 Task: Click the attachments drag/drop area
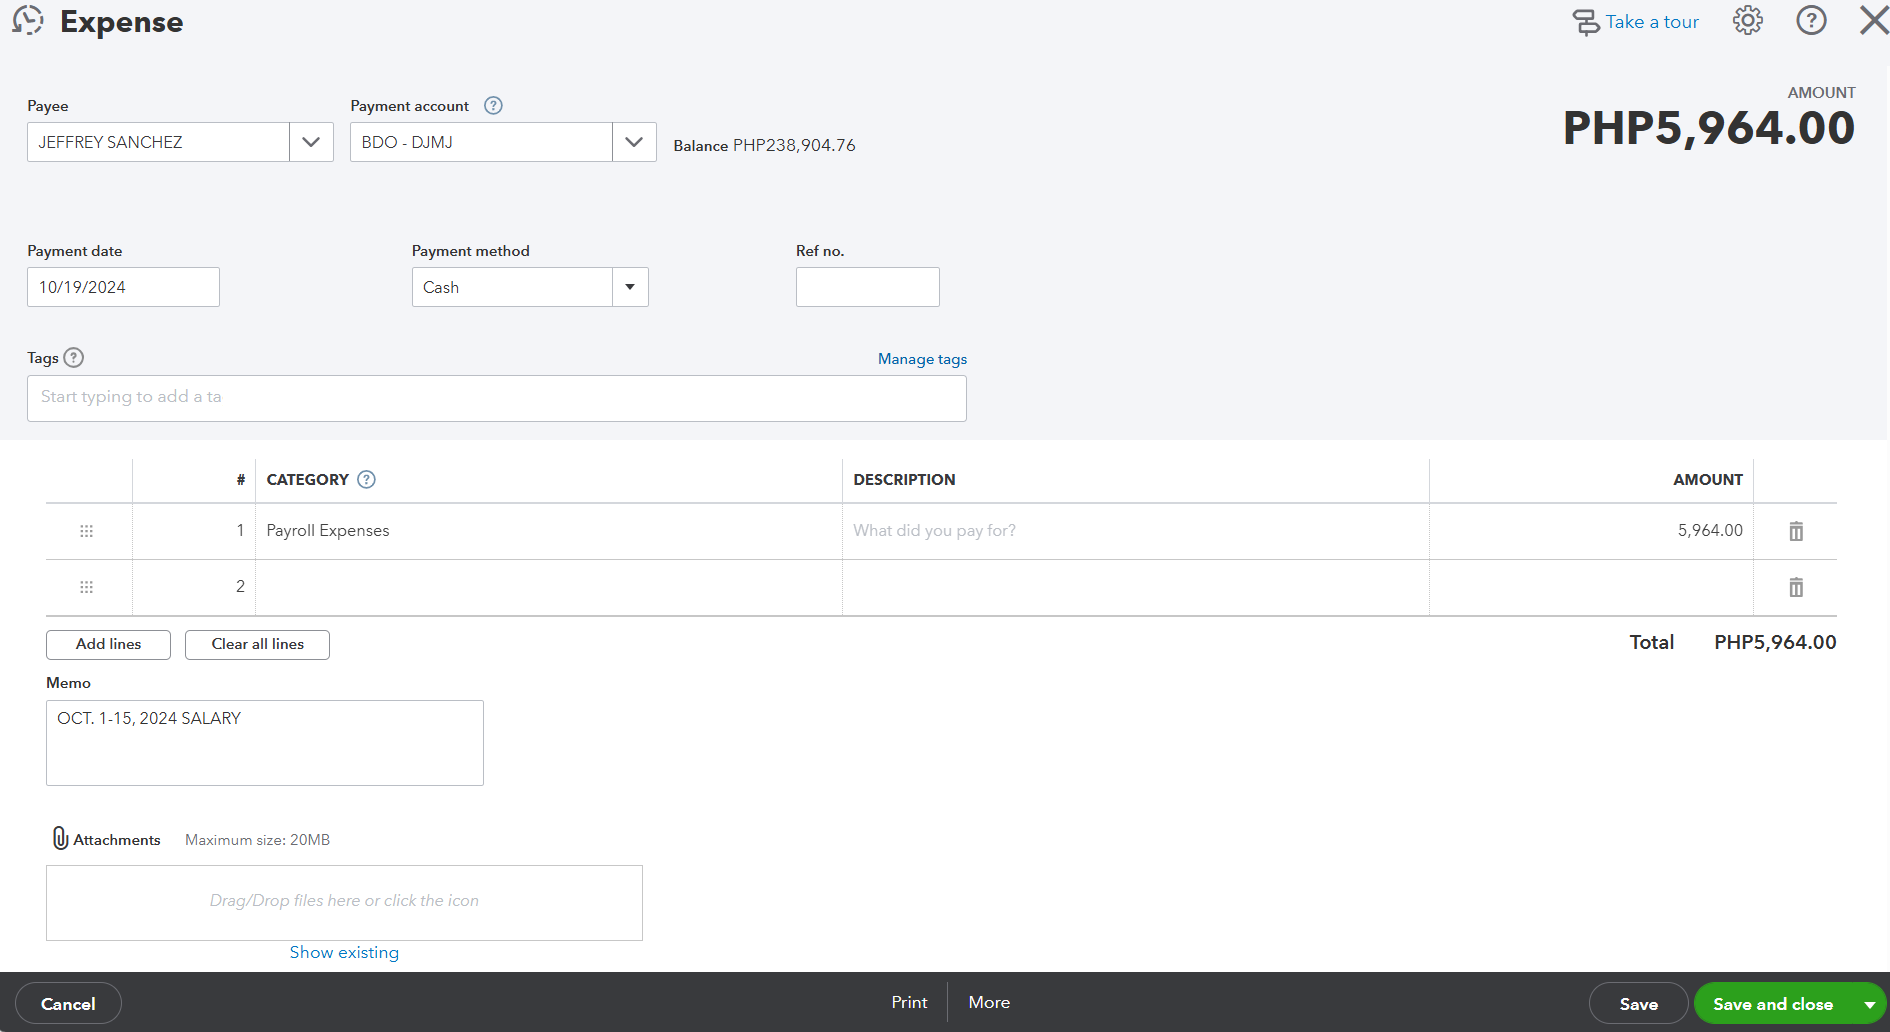coord(344,902)
